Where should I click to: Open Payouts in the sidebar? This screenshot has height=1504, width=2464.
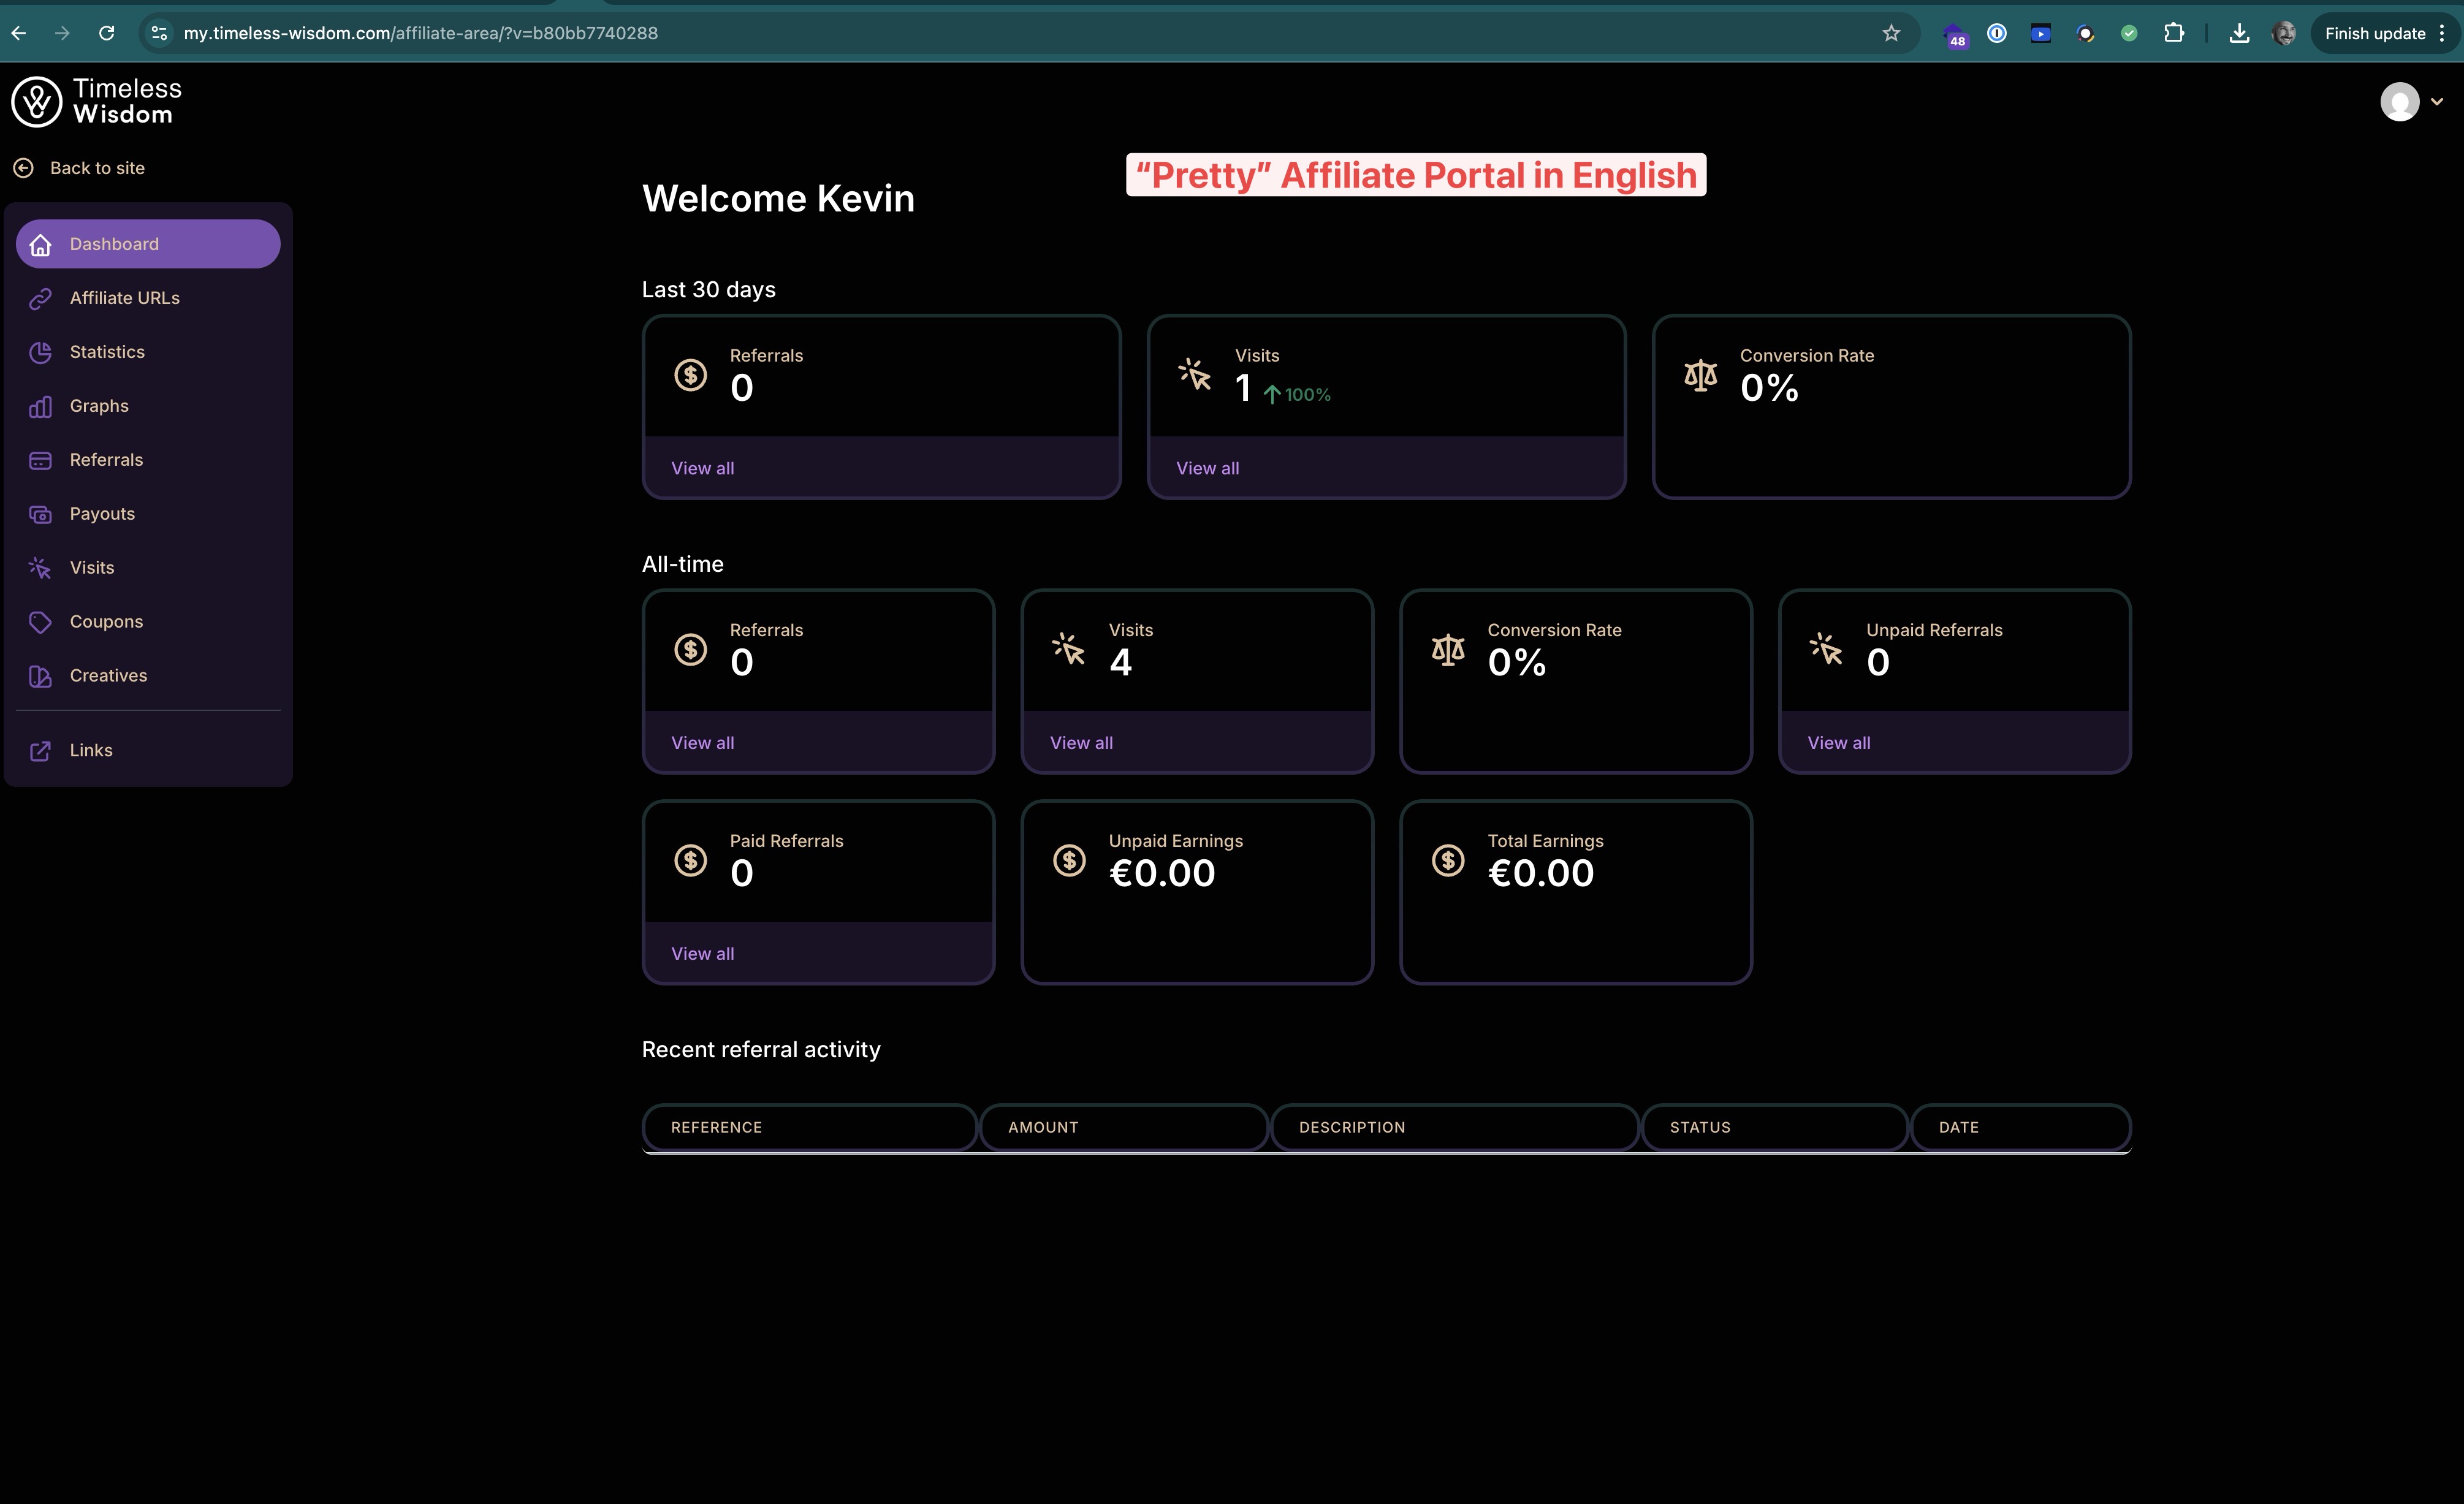coord(148,514)
